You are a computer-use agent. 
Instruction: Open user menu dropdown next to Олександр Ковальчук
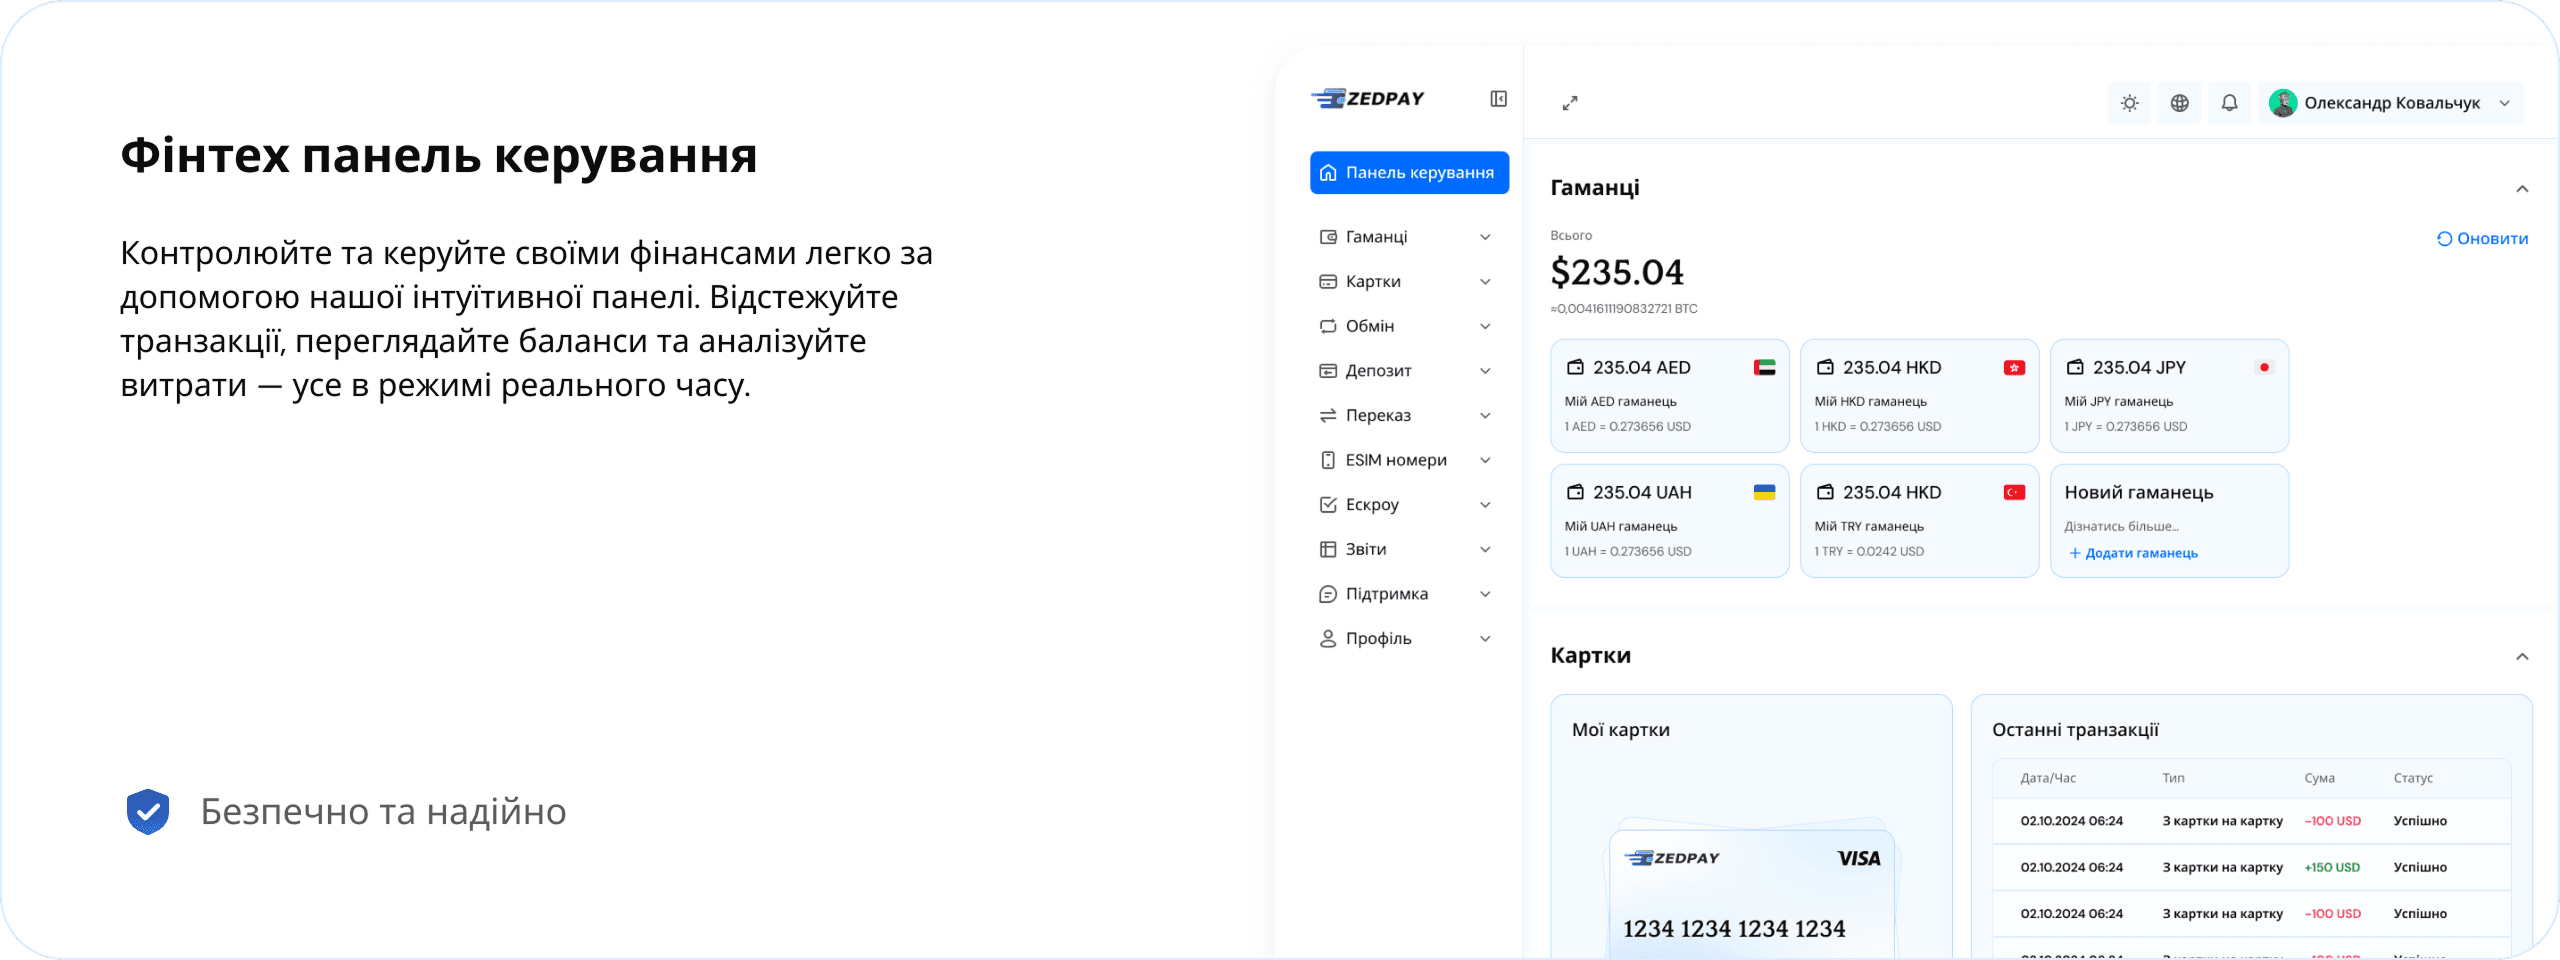click(2505, 103)
